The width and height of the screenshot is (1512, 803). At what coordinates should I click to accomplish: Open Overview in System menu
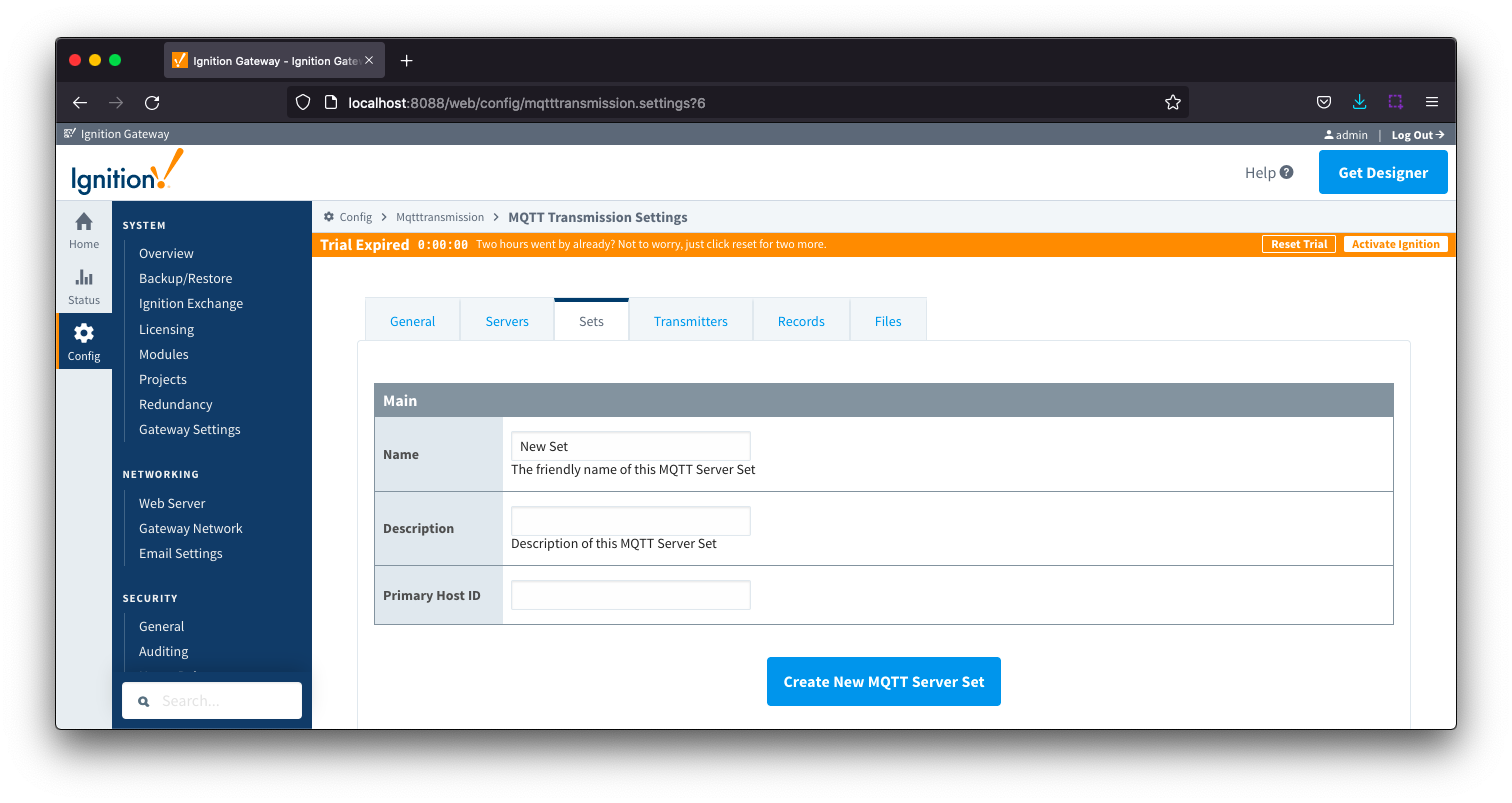(166, 253)
